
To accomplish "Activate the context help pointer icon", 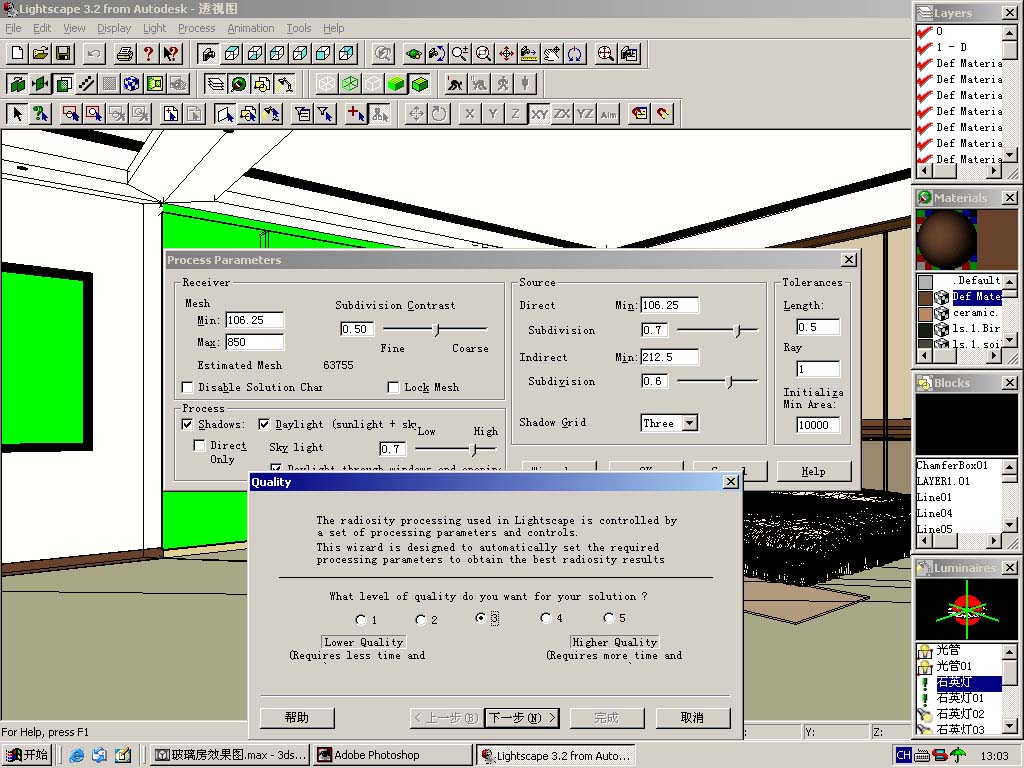I will pyautogui.click(x=171, y=54).
